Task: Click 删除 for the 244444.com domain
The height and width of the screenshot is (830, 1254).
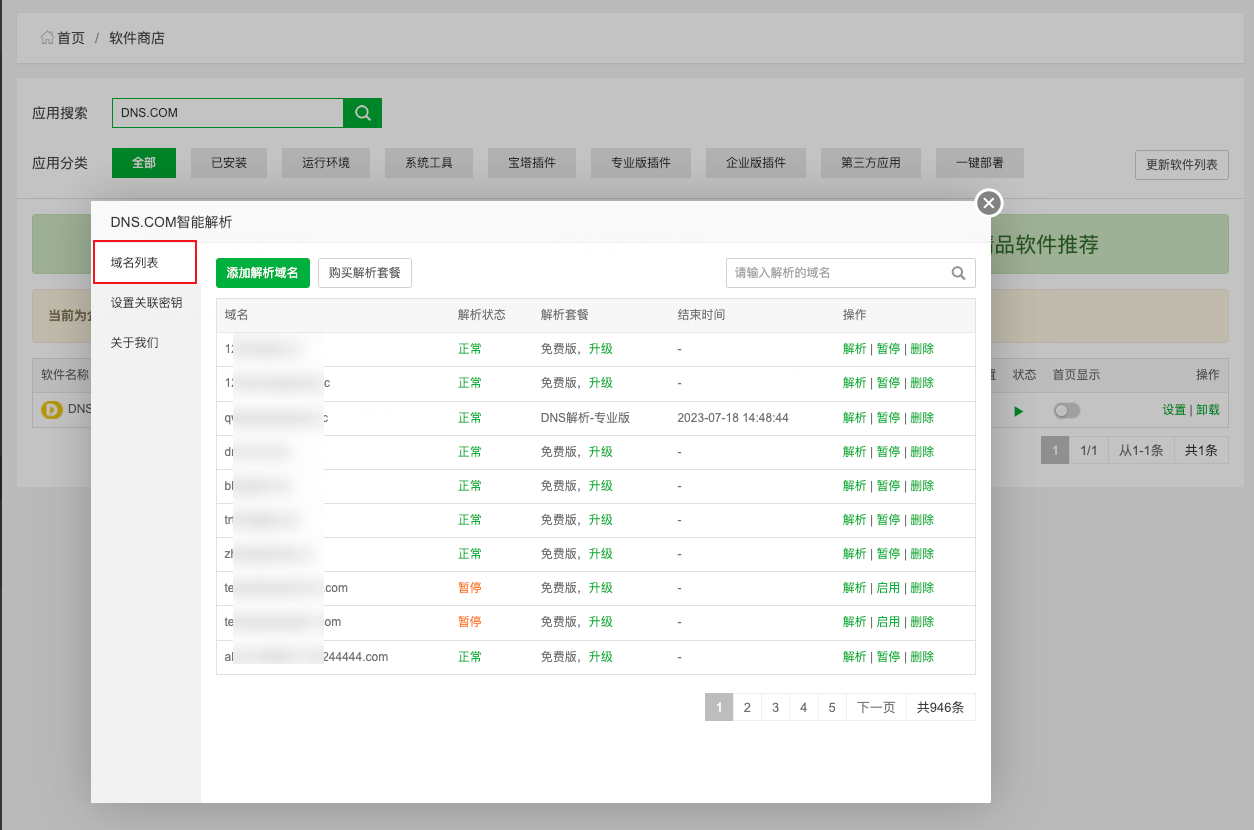Action: (x=922, y=657)
